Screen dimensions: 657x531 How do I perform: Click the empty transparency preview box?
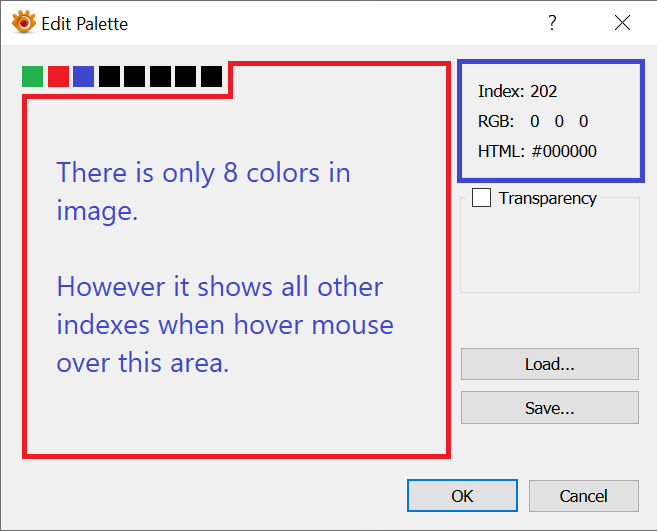pos(549,250)
